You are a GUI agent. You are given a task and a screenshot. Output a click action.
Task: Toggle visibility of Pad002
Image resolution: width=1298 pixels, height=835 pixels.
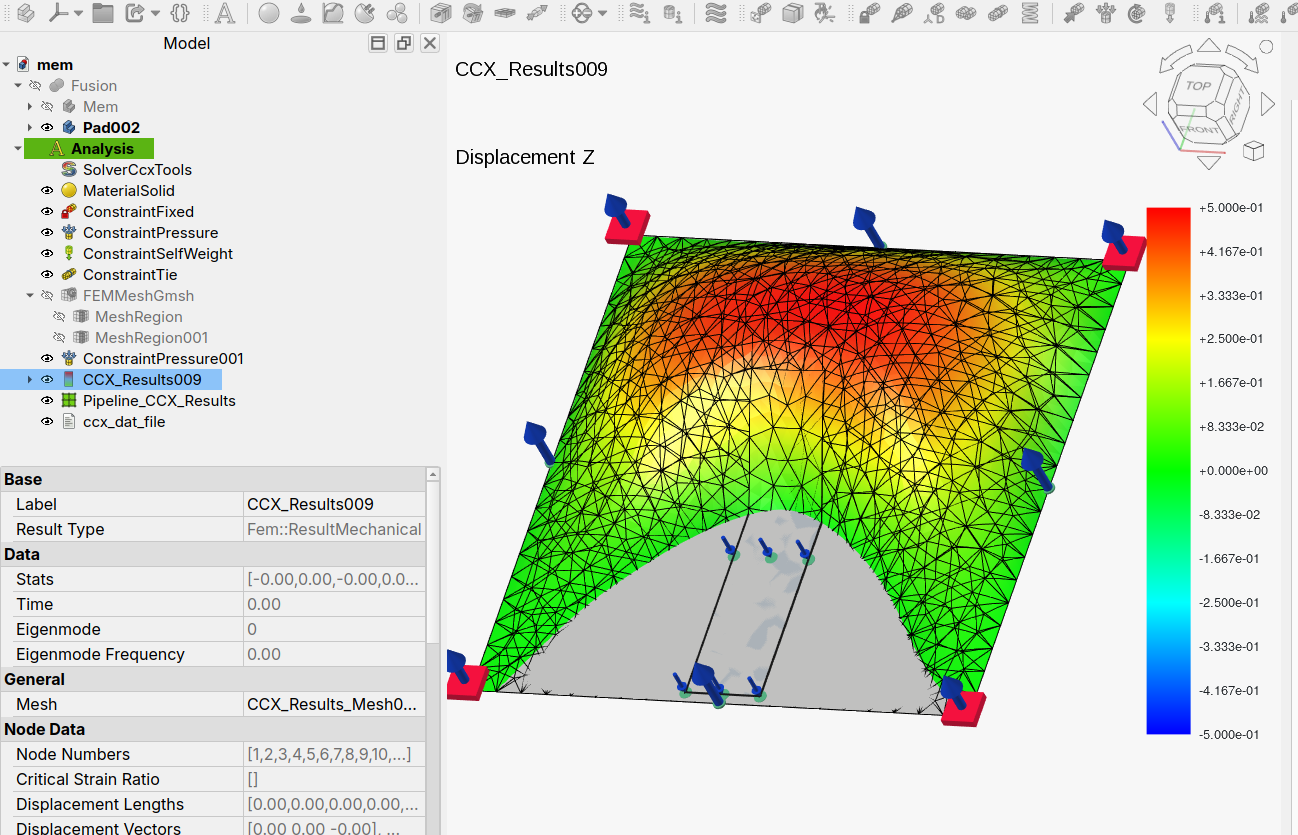pyautogui.click(x=47, y=128)
